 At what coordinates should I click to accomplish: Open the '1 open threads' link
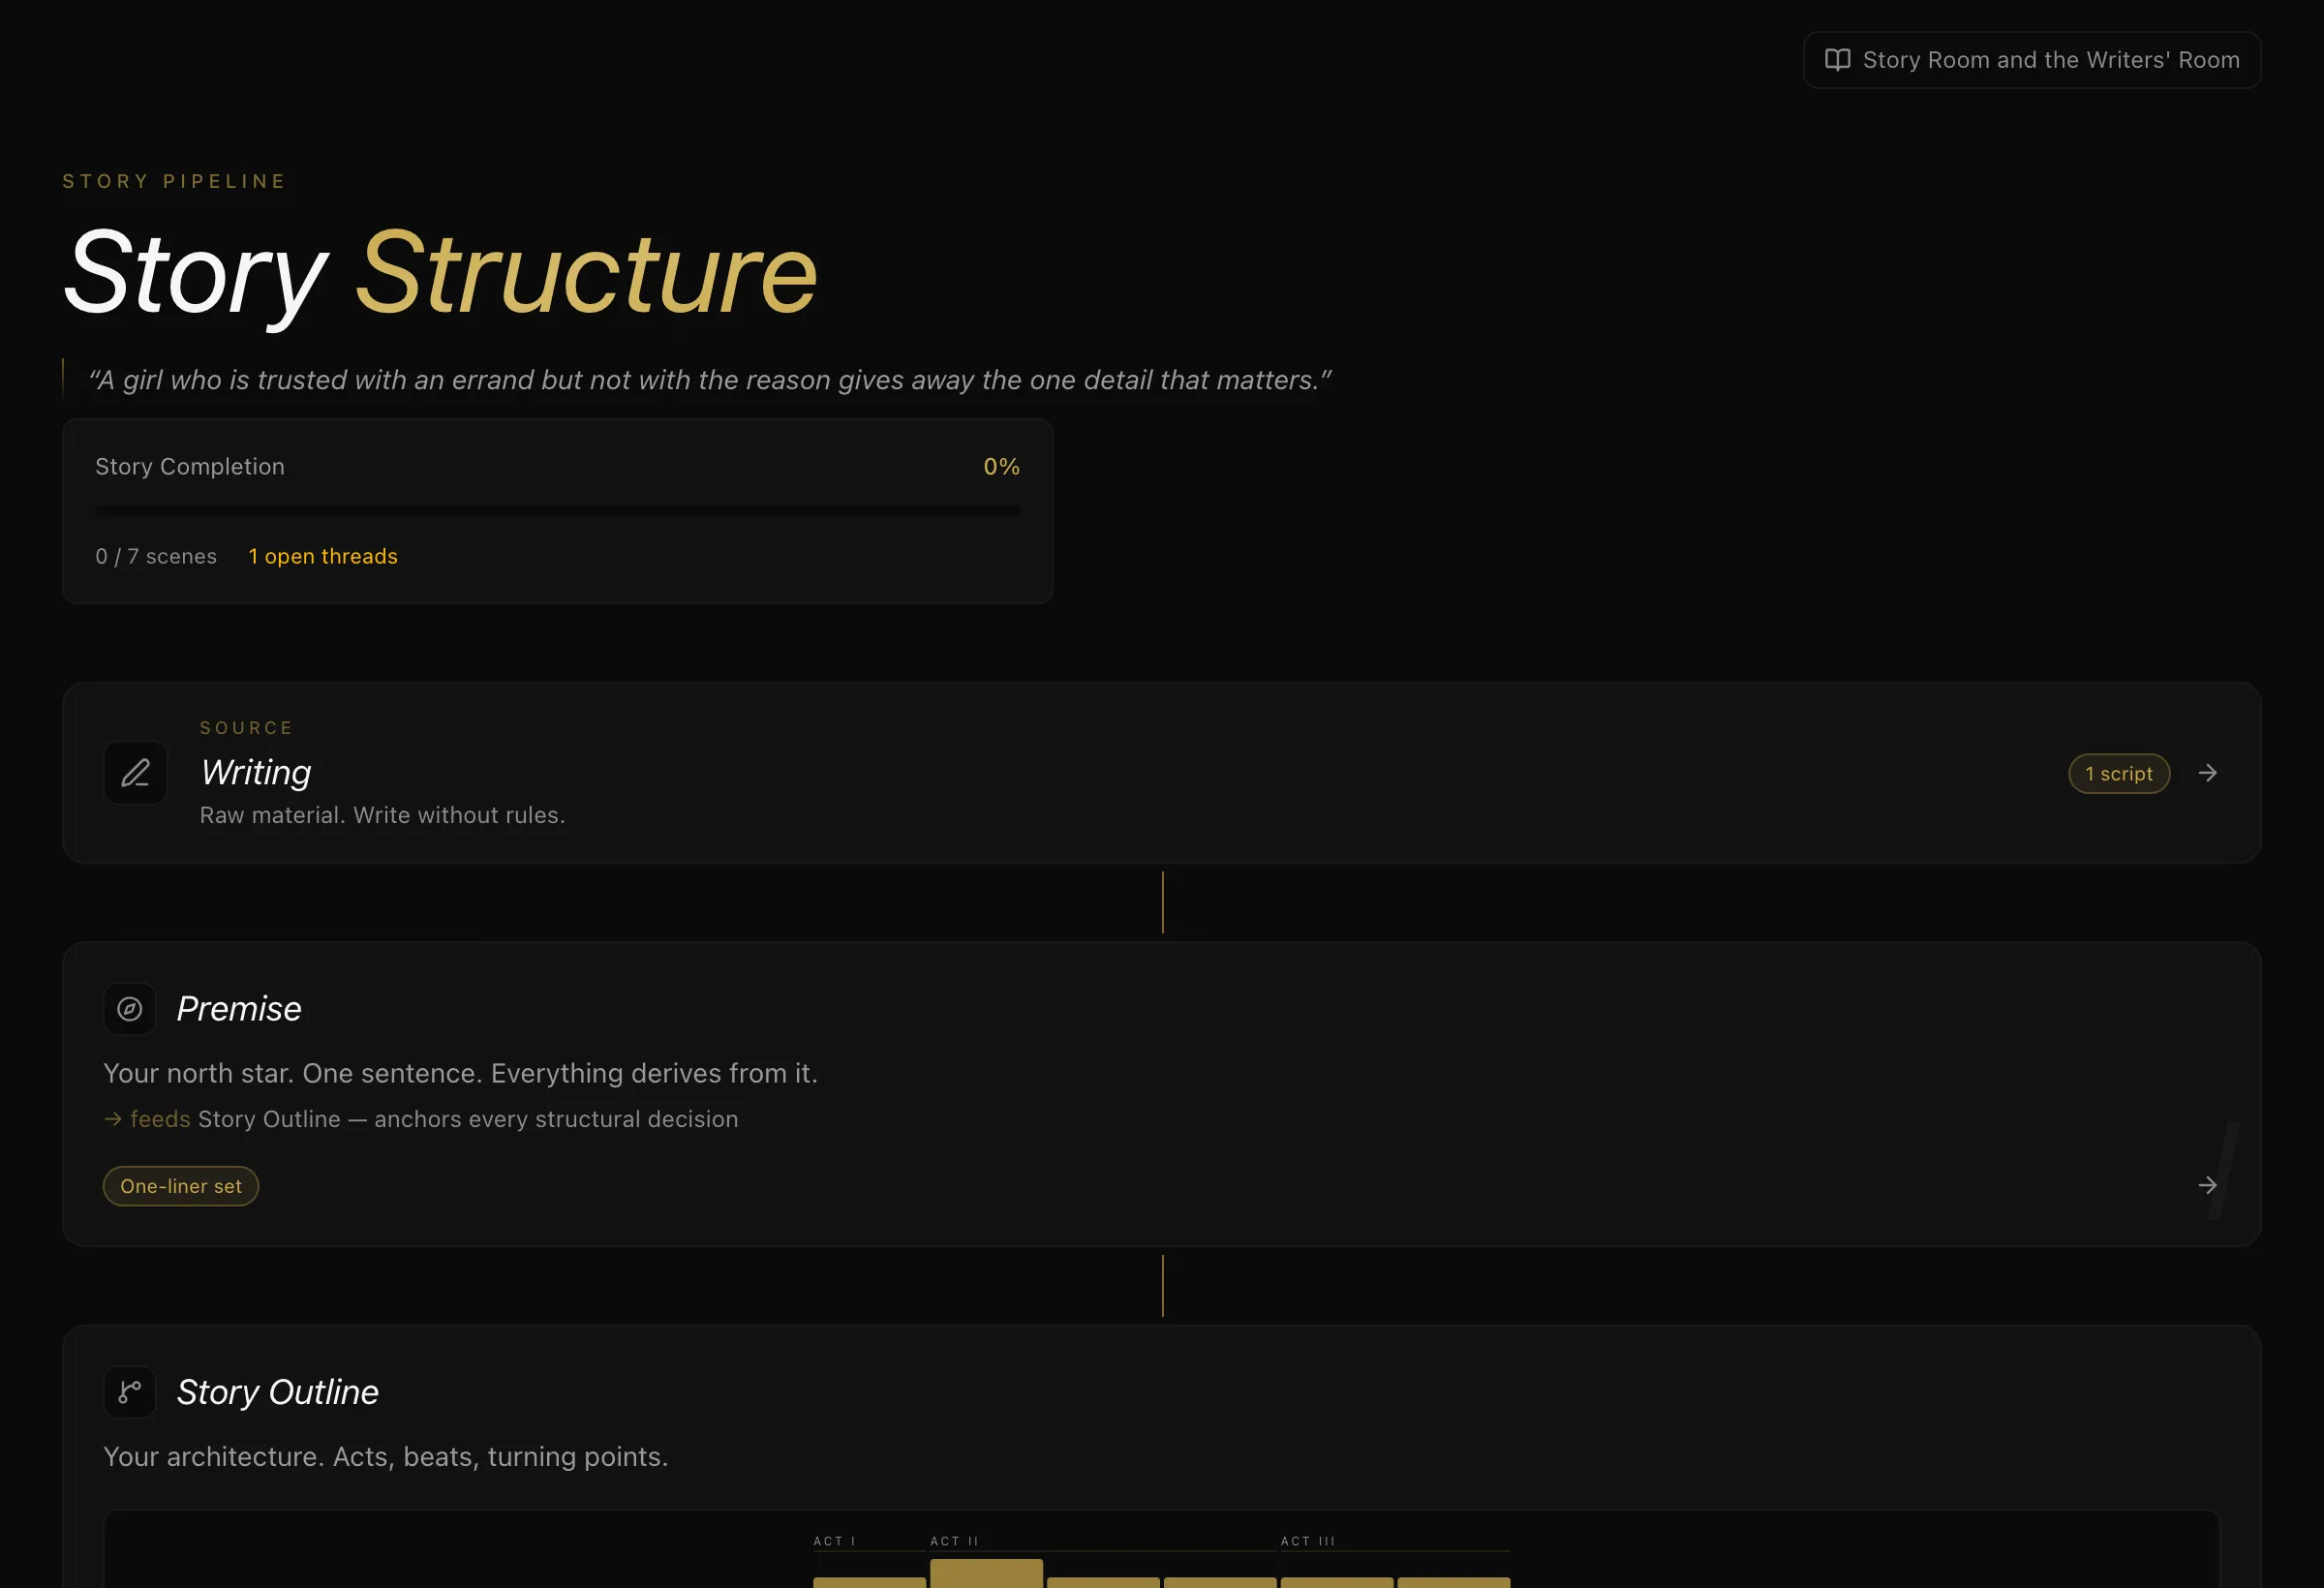tap(323, 556)
